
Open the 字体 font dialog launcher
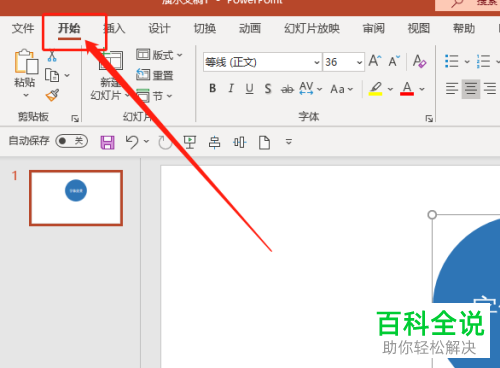pos(429,118)
